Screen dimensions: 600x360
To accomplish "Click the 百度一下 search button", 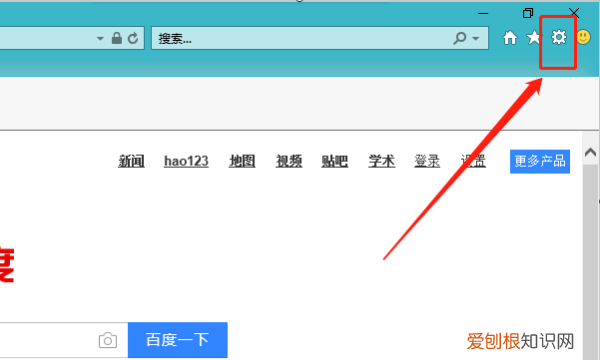I will point(178,340).
